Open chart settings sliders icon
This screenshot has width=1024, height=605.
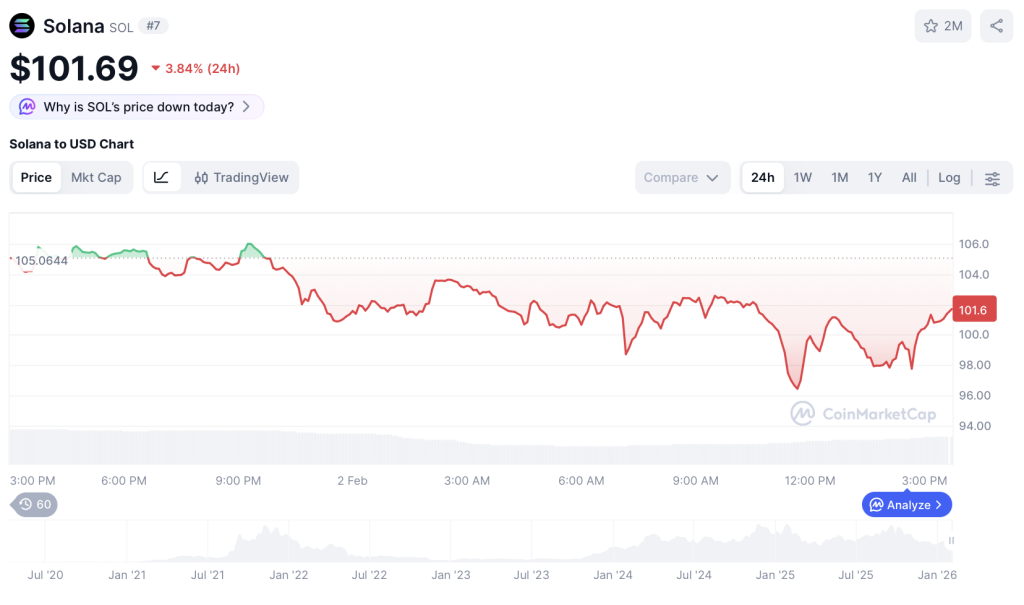point(992,178)
